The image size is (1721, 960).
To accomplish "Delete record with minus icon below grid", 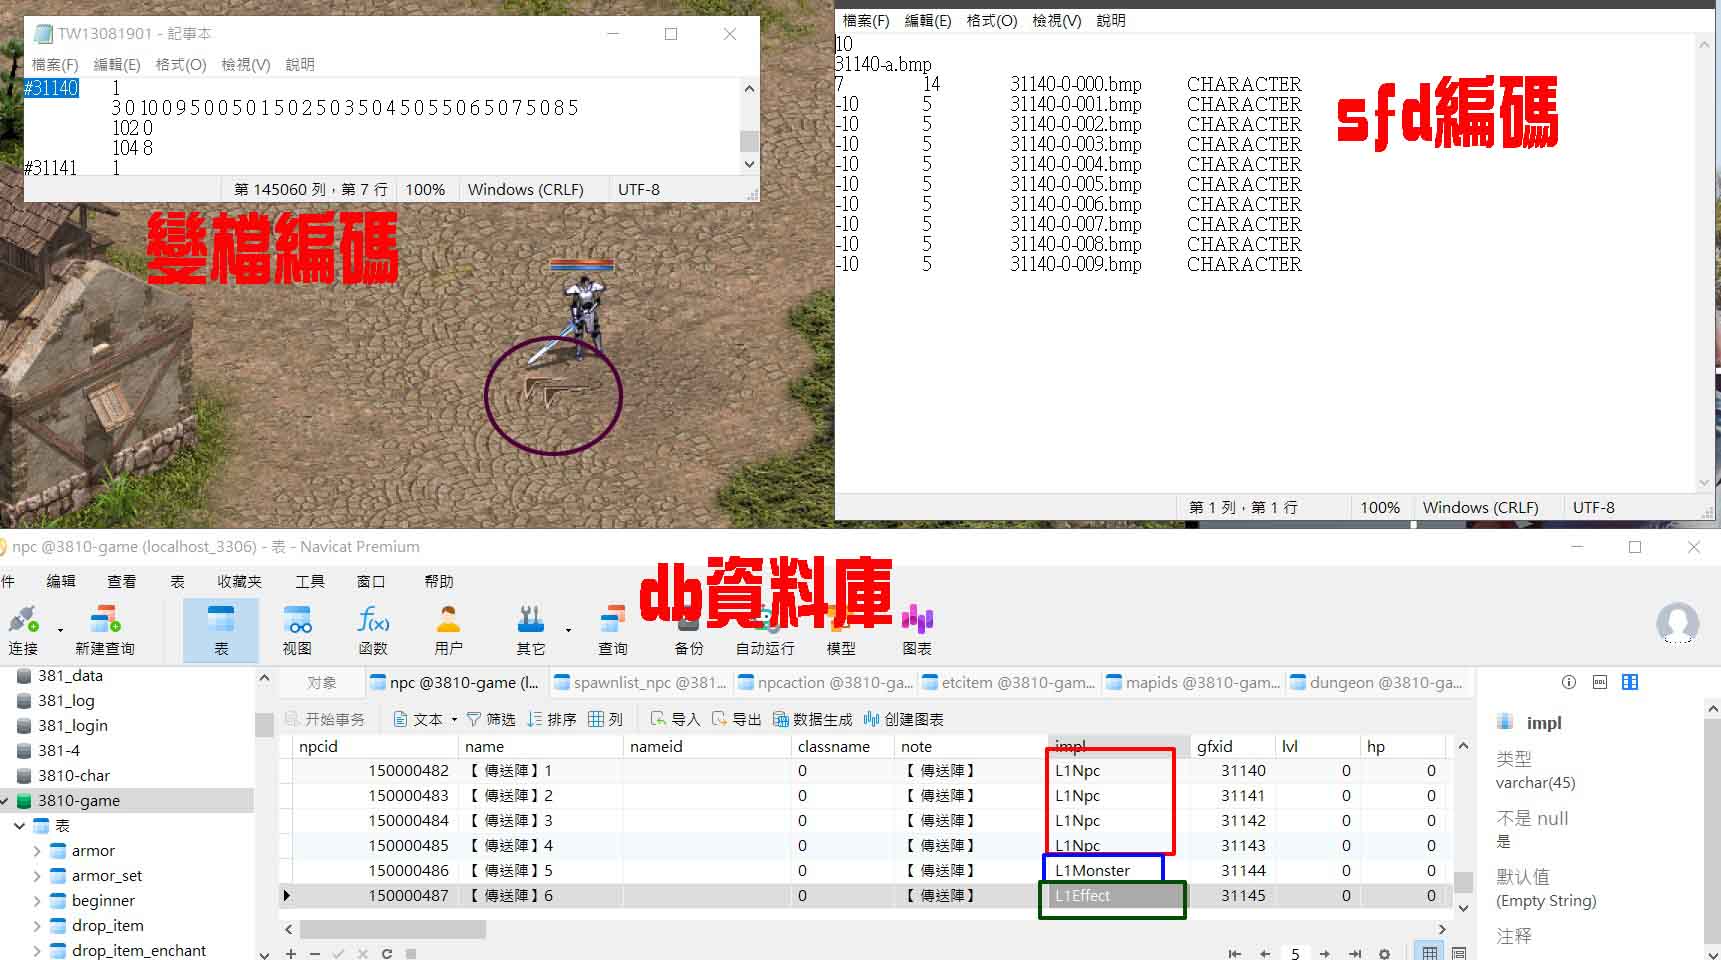I will click(315, 954).
